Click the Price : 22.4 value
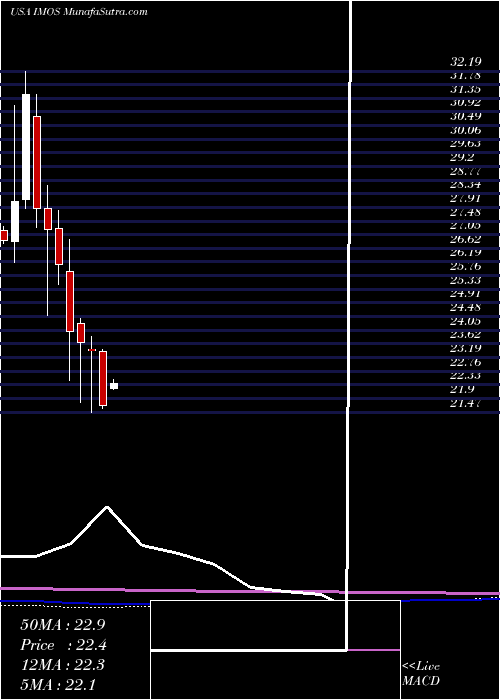Screen dimensions: 500x700 63,645
